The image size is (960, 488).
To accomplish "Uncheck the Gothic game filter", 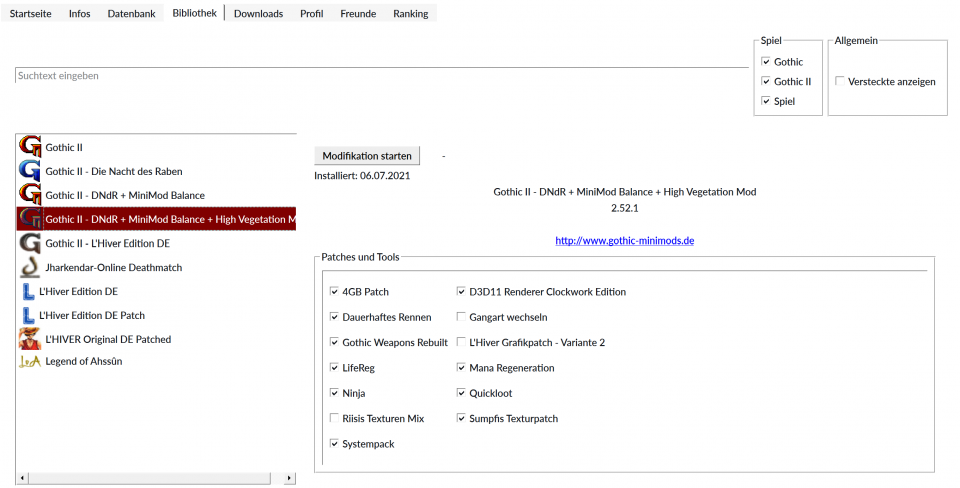I will click(x=766, y=61).
